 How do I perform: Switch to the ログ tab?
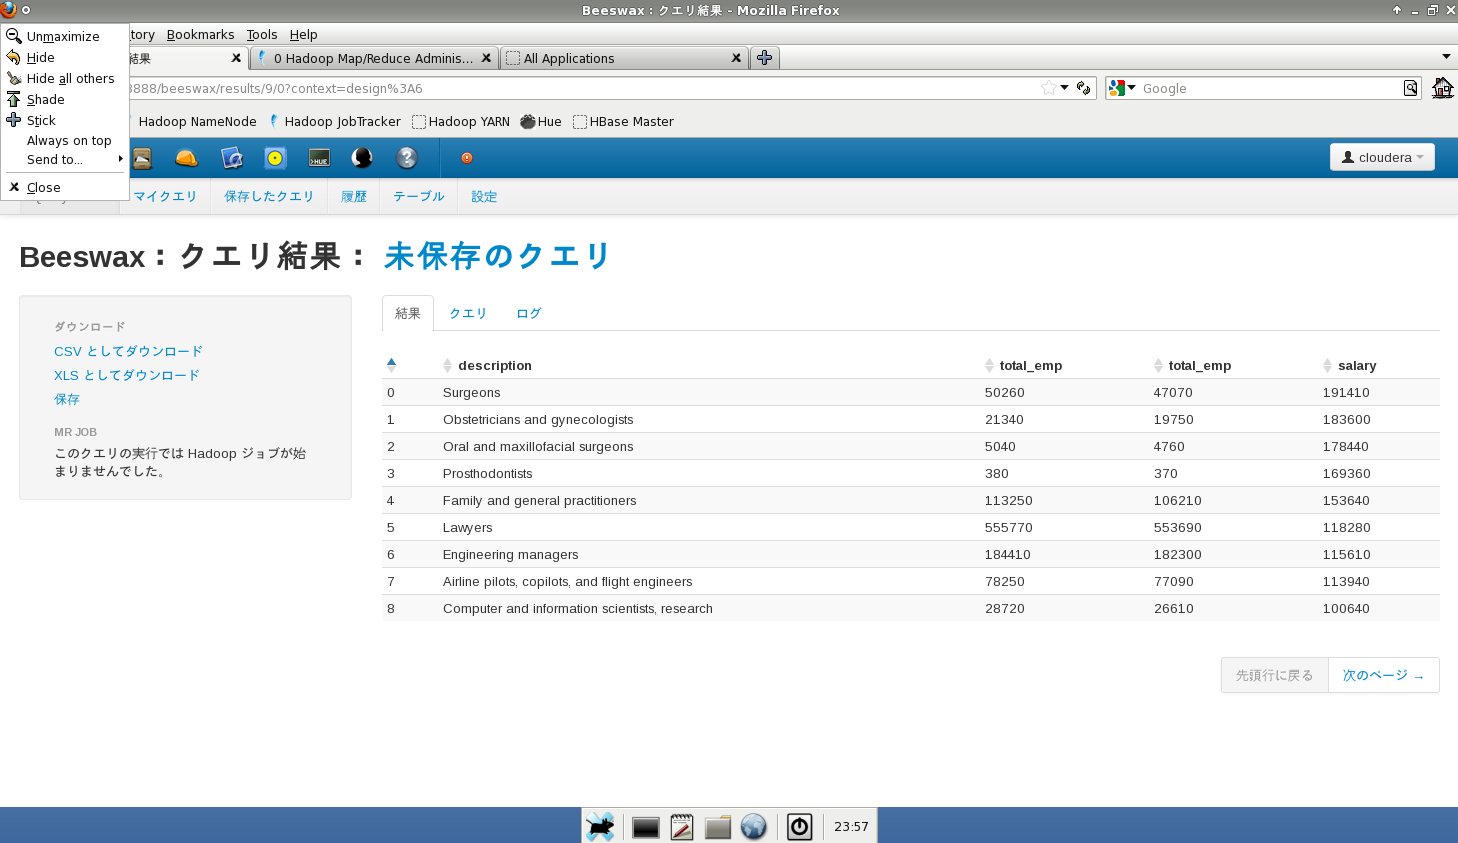pos(529,313)
